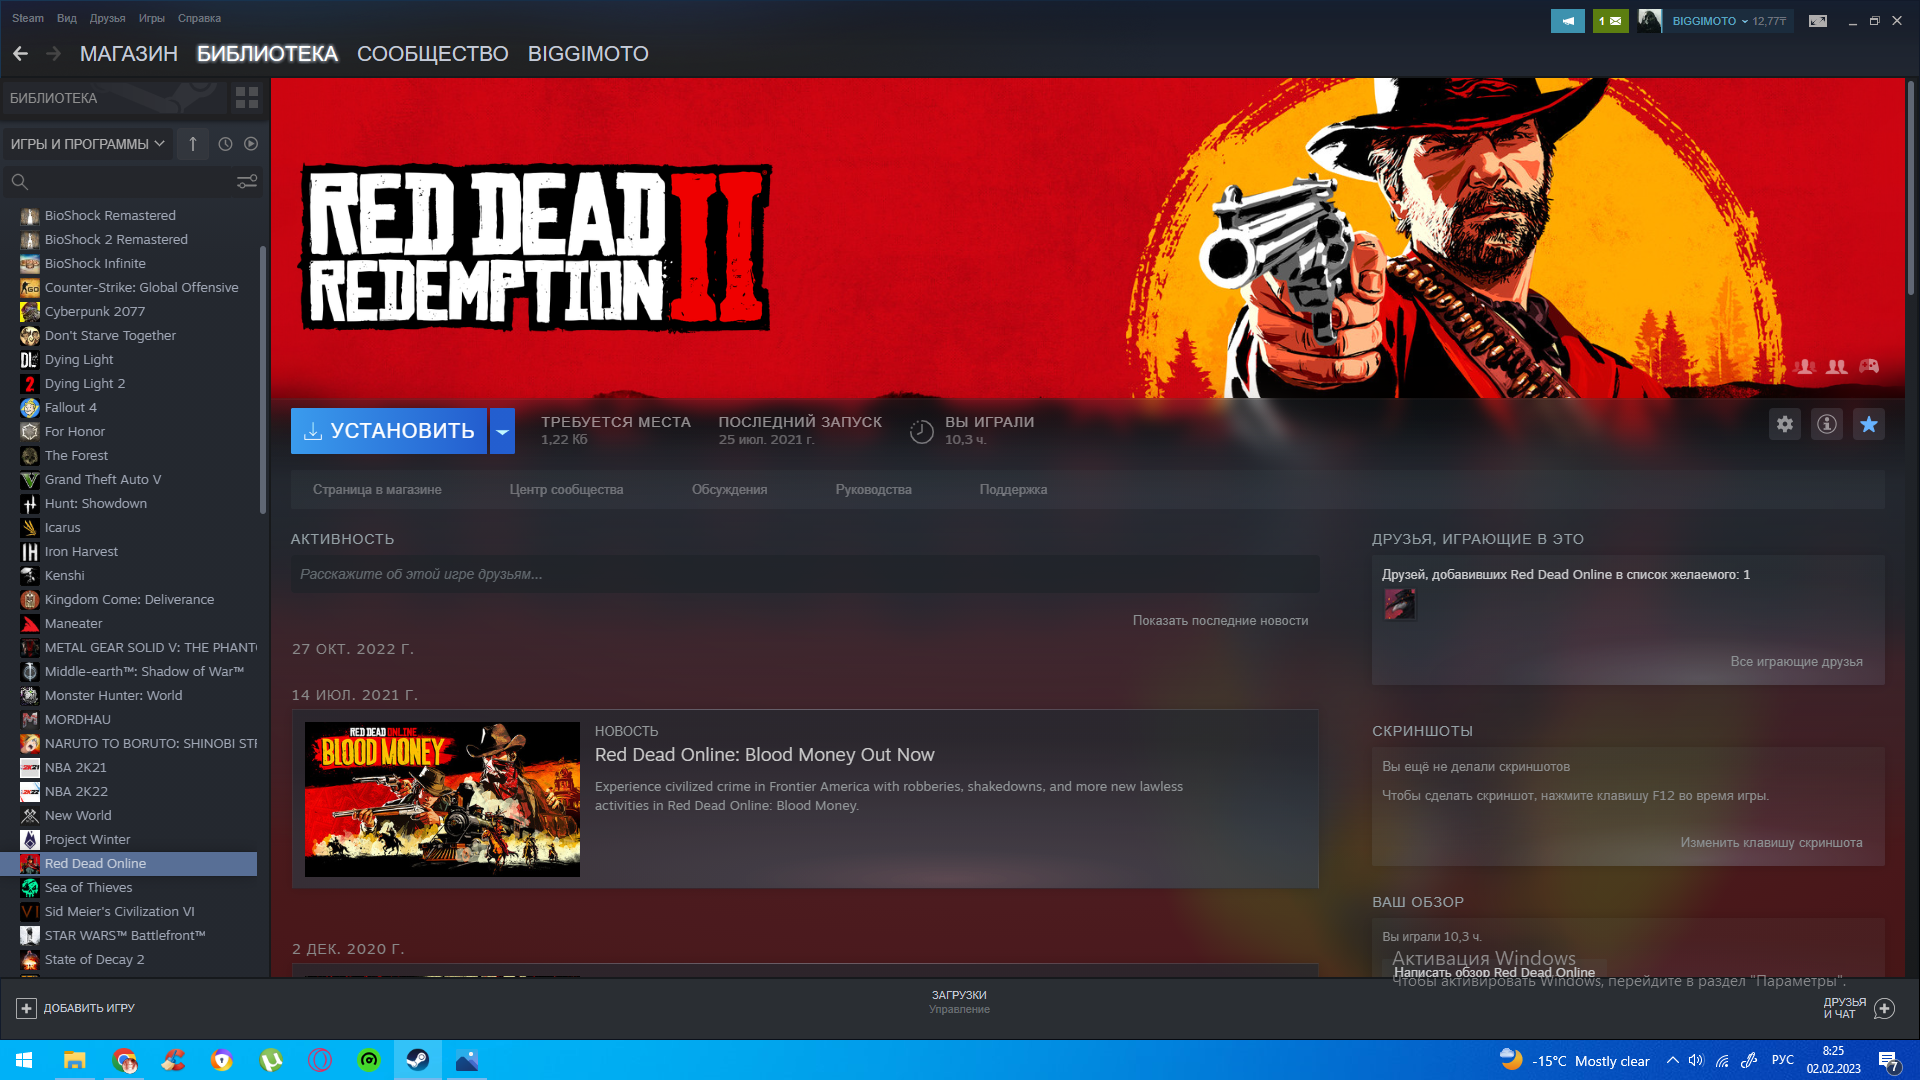Open Red Dead Online: Blood Money Out Now headline
Viewport: 1920px width, 1080px height.
(765, 755)
